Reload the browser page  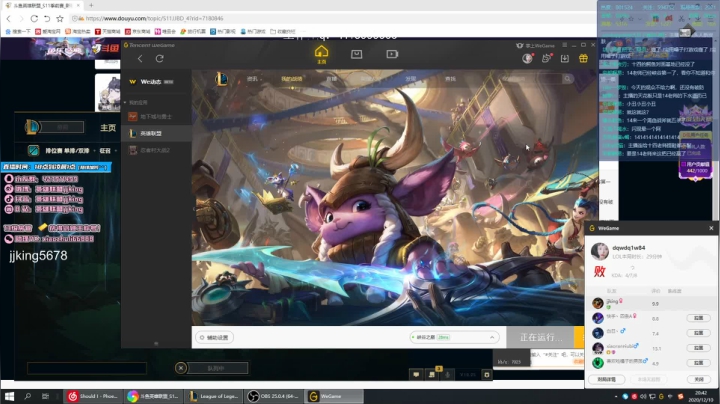tap(34, 18)
